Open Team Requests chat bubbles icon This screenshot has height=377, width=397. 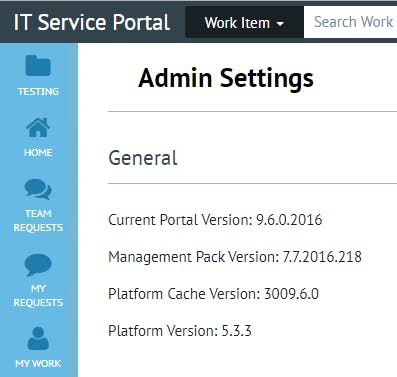coord(38,189)
